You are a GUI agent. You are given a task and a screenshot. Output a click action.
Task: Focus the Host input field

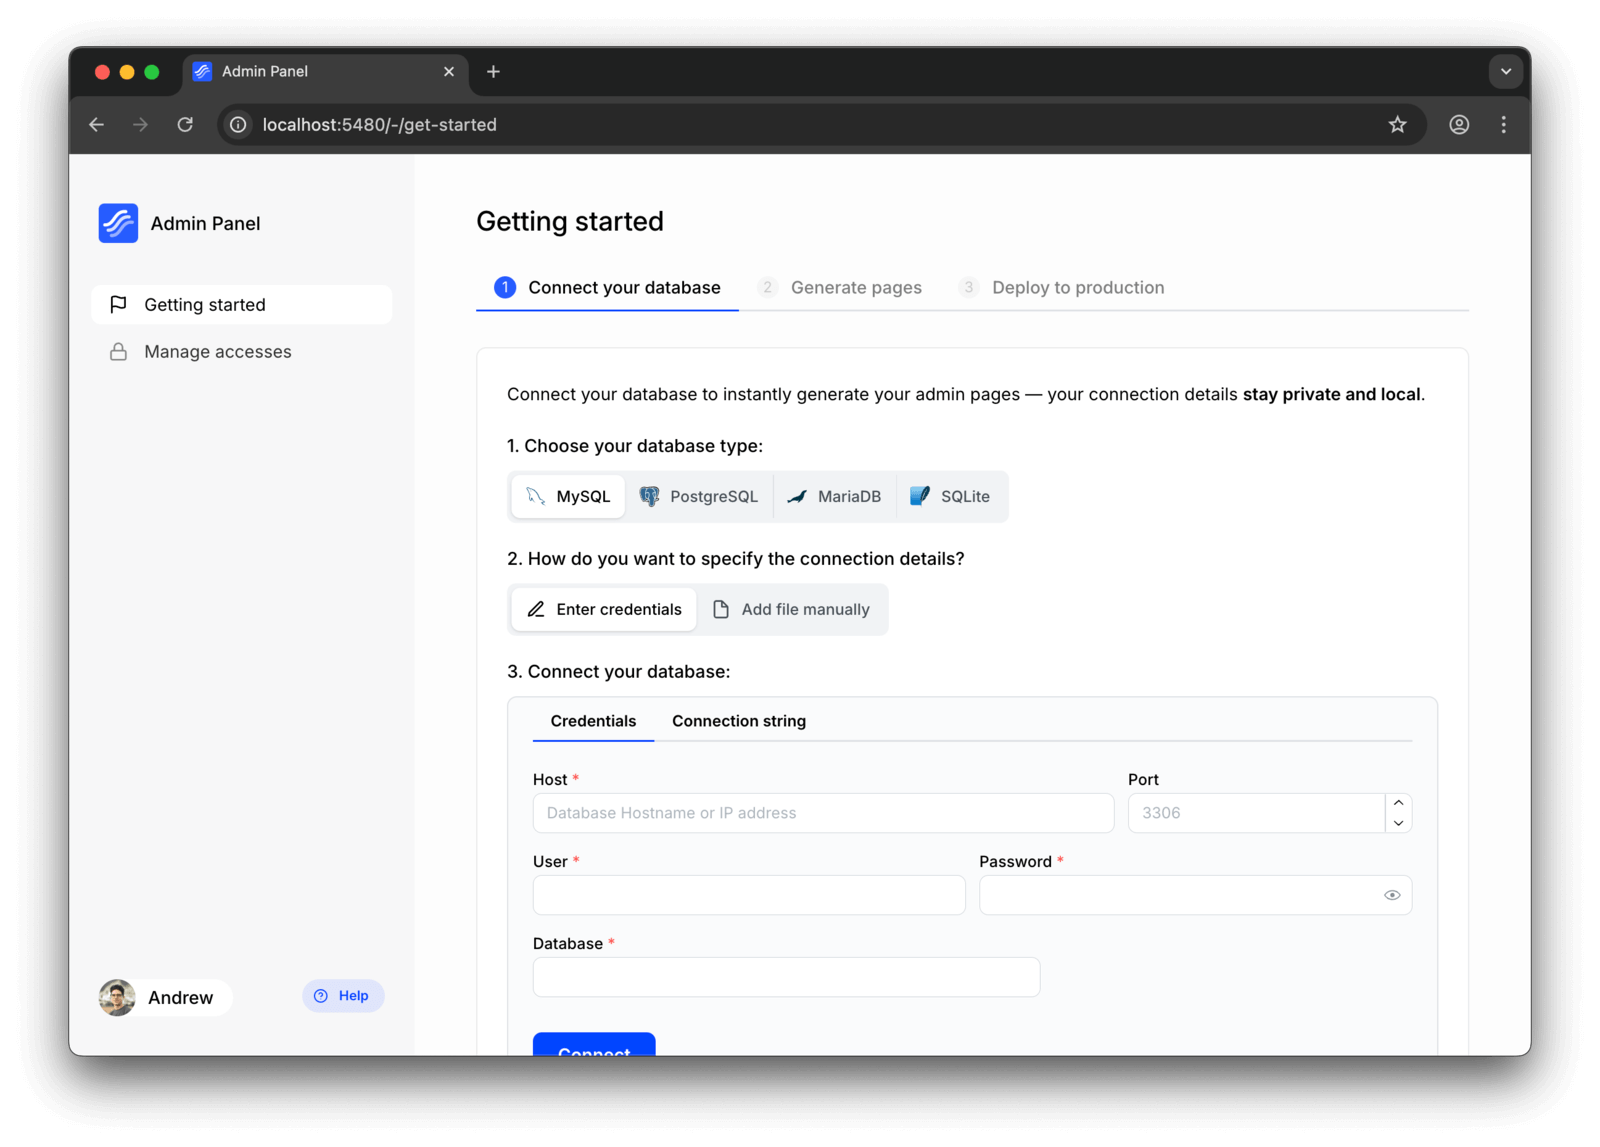pyautogui.click(x=823, y=813)
